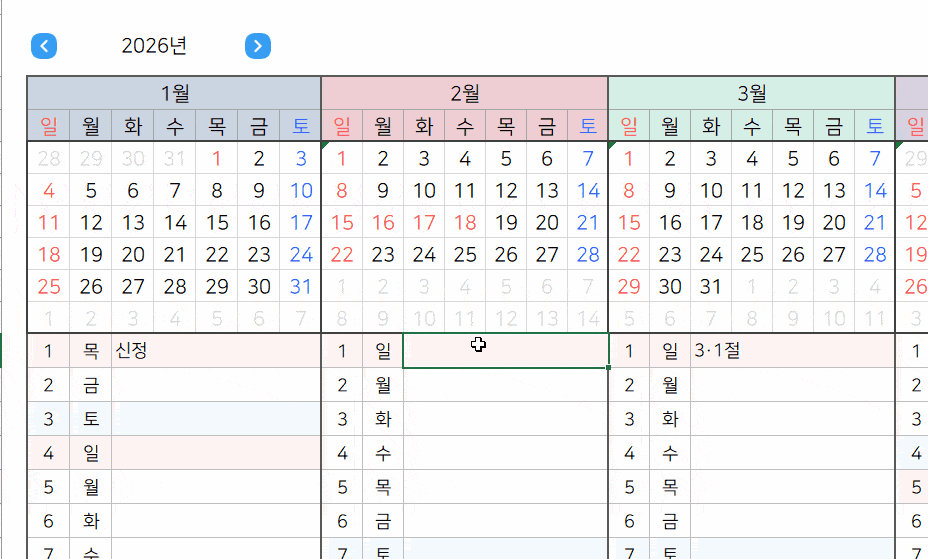Click February 17 red holiday cell
This screenshot has height=559, width=928.
424,222
